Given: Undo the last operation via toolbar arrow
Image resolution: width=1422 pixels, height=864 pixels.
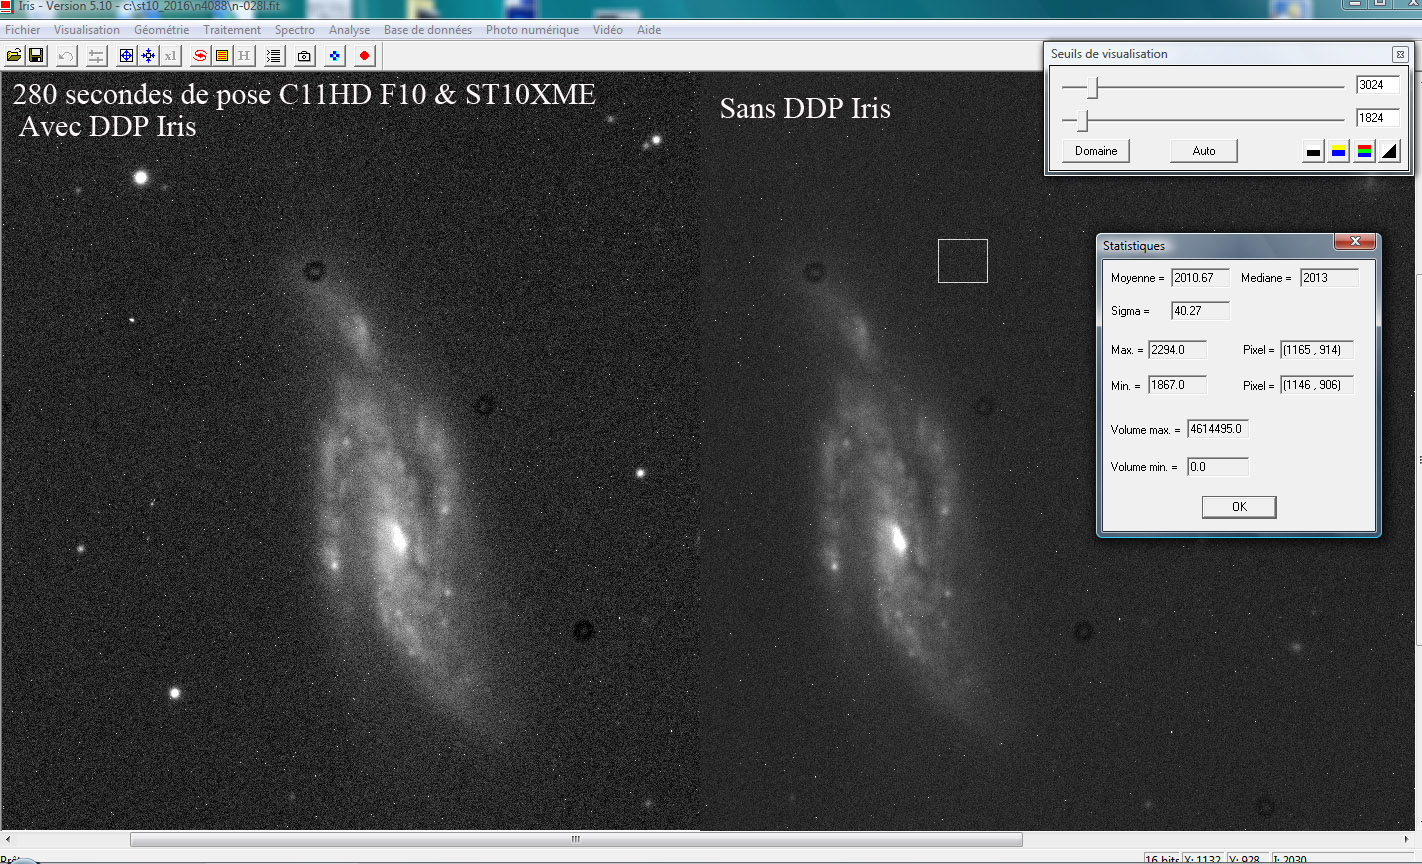Looking at the screenshot, I should point(66,56).
